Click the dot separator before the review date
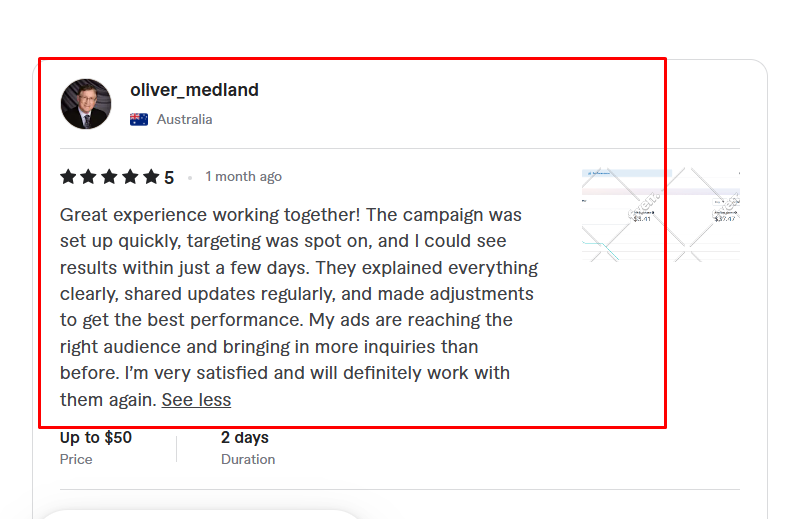805x519 pixels. pyautogui.click(x=190, y=178)
